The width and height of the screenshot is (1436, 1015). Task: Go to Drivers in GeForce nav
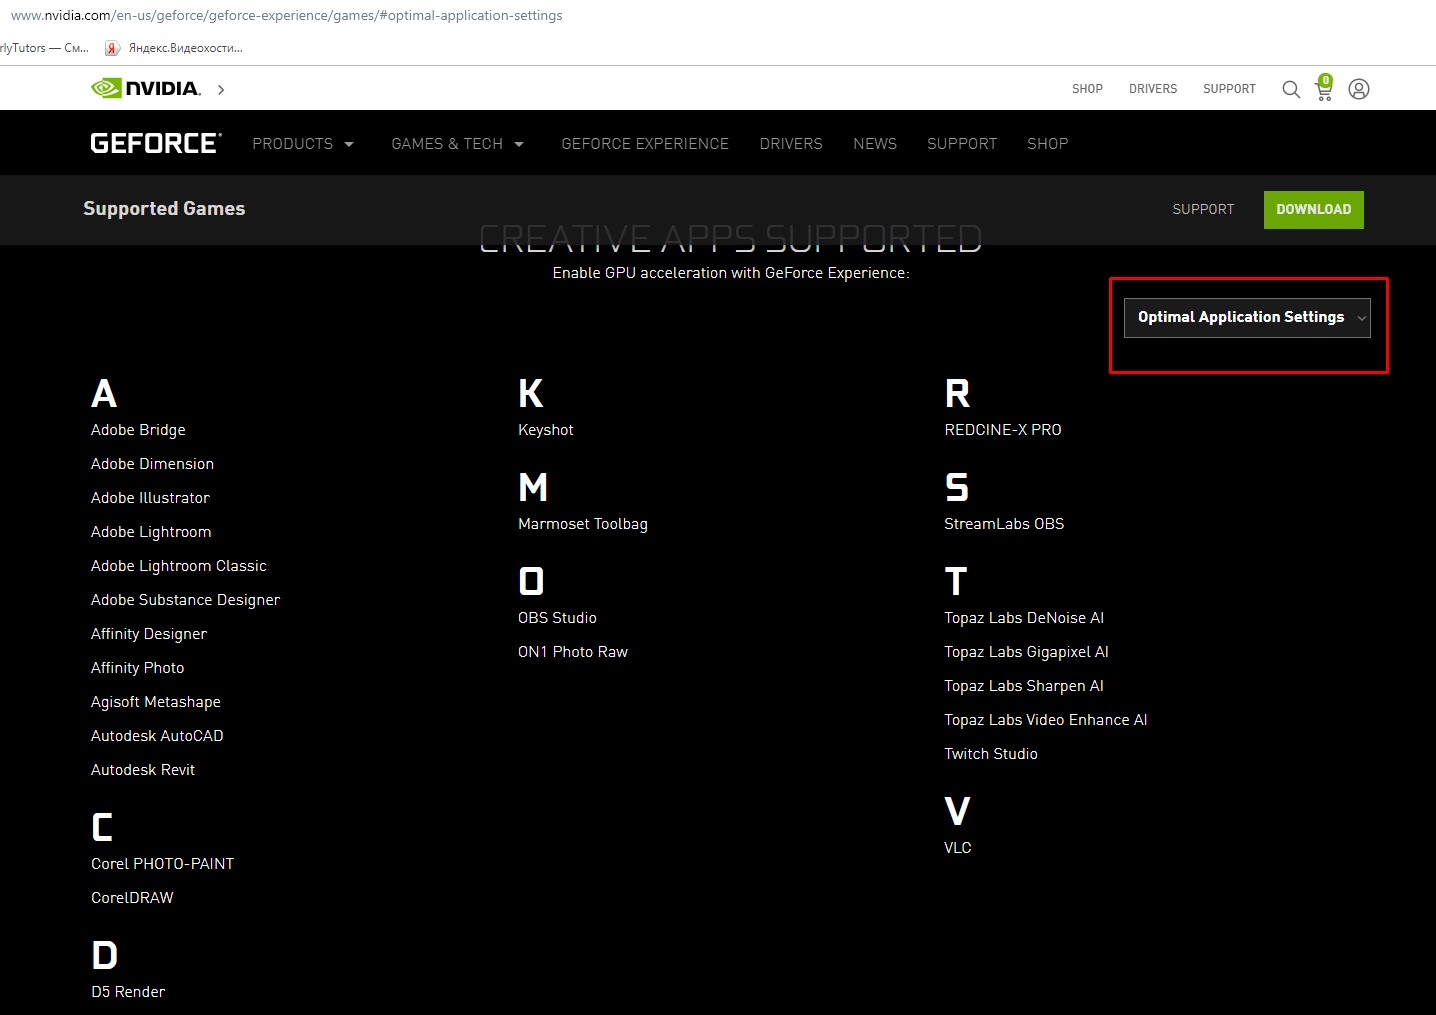click(x=791, y=144)
